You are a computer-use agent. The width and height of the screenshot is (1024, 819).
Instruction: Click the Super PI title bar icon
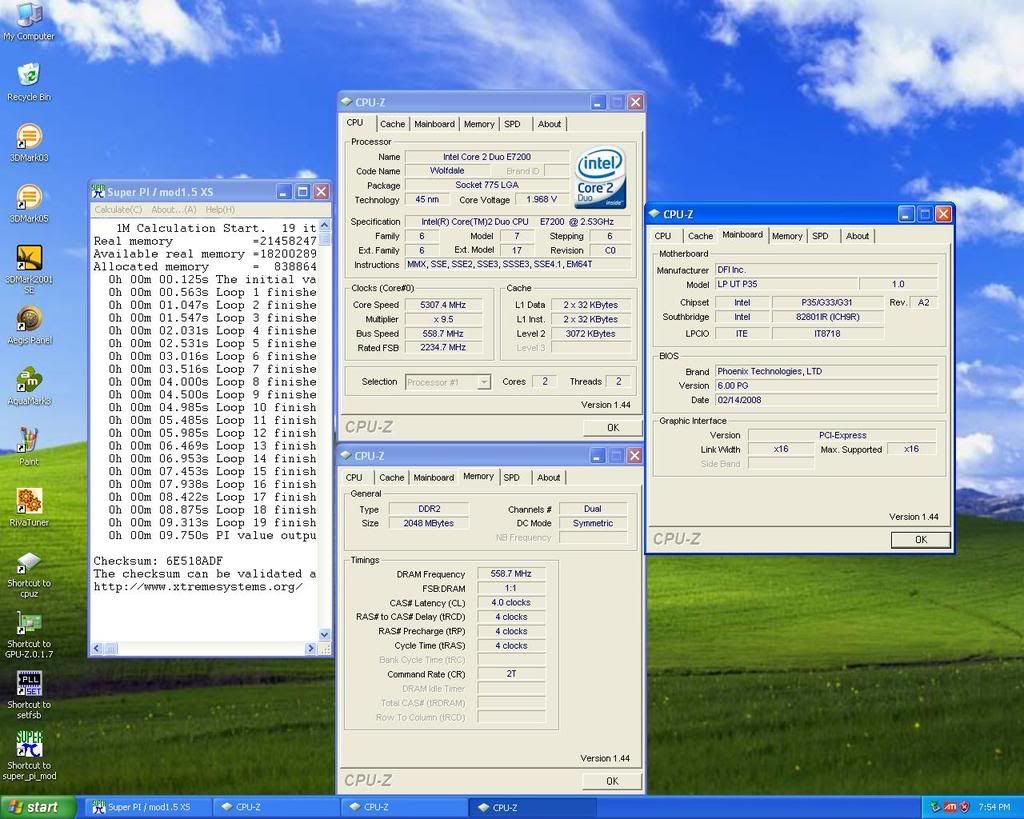98,191
